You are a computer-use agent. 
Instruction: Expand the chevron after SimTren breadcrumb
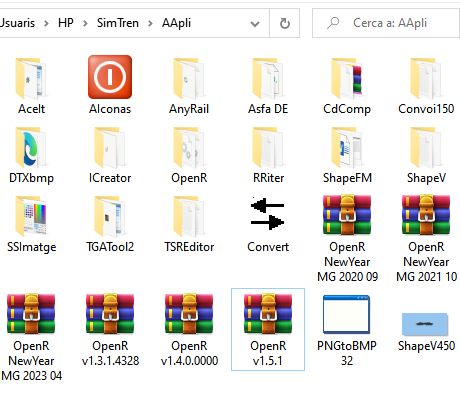coord(150,24)
